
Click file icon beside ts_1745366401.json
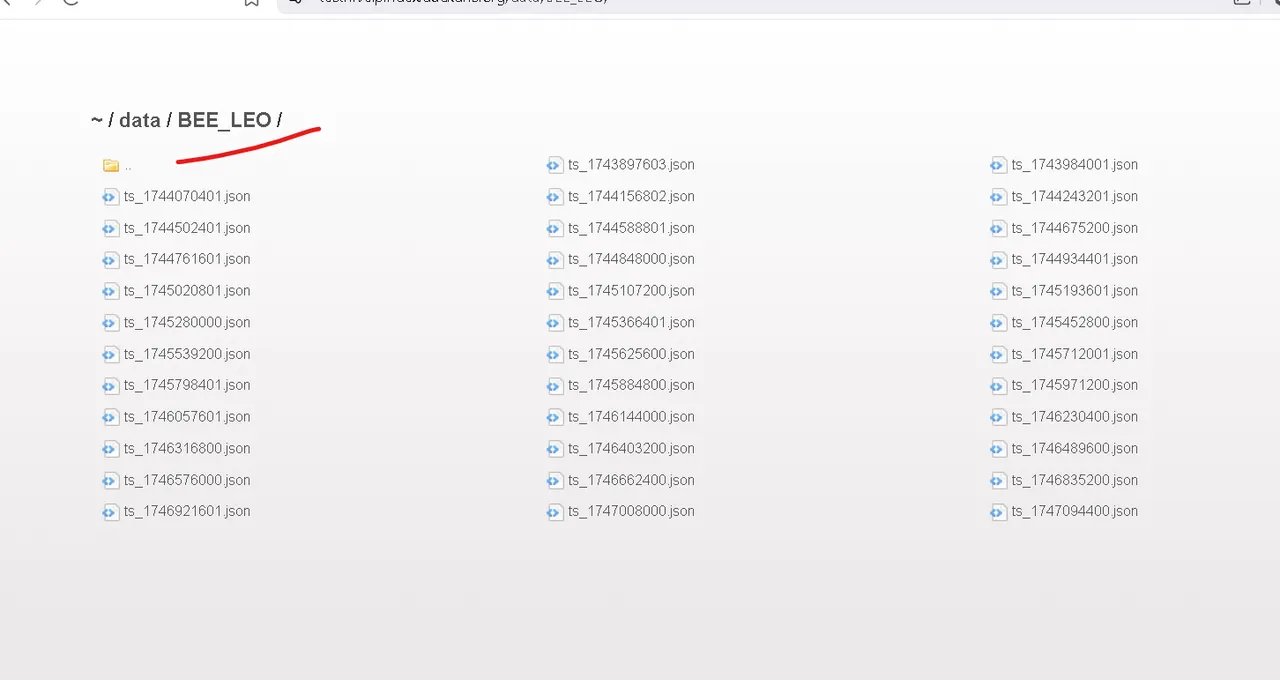(554, 323)
